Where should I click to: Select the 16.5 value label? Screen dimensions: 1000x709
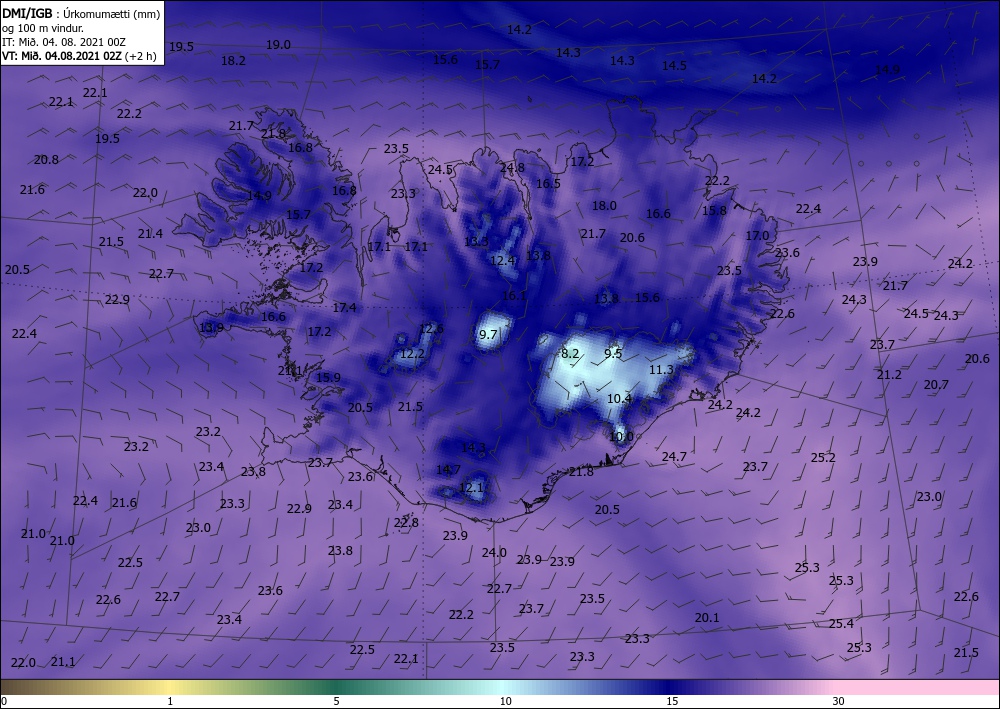(x=548, y=183)
